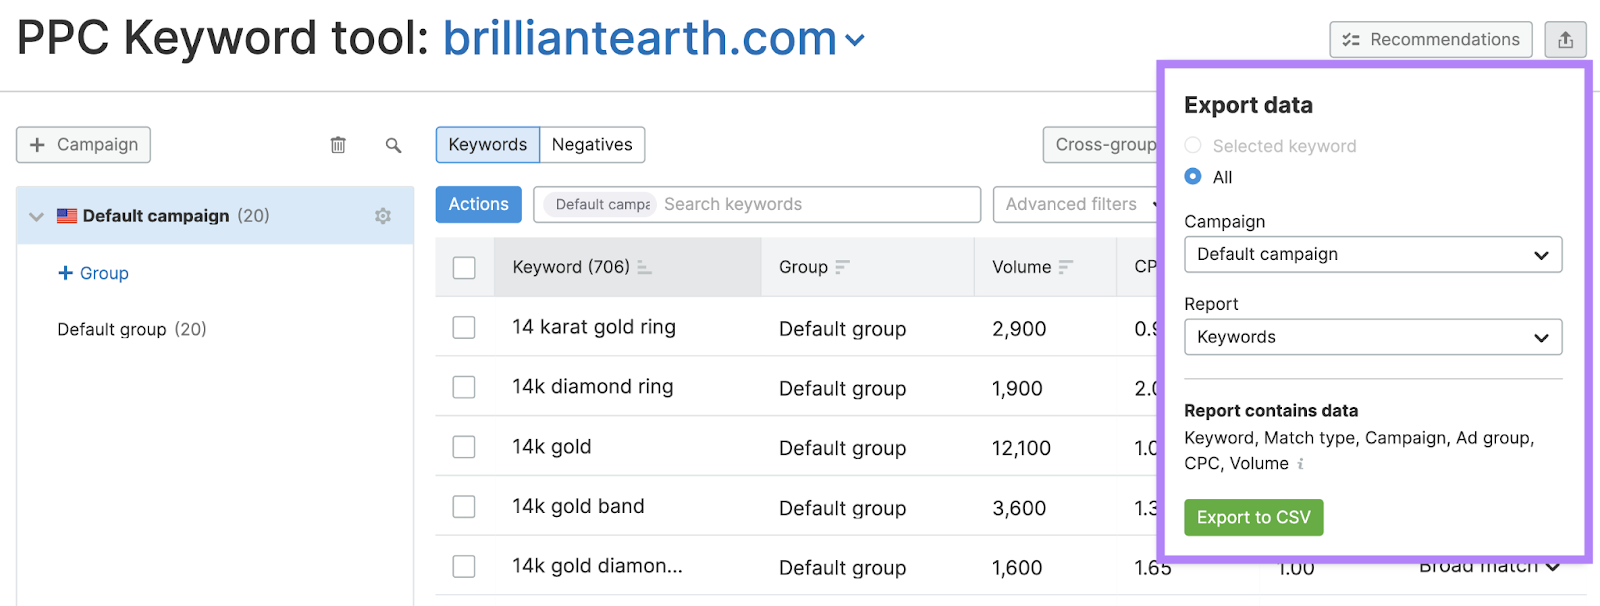The image size is (1600, 606).
Task: Open the Report dropdown showing Keywords
Action: pos(1373,337)
